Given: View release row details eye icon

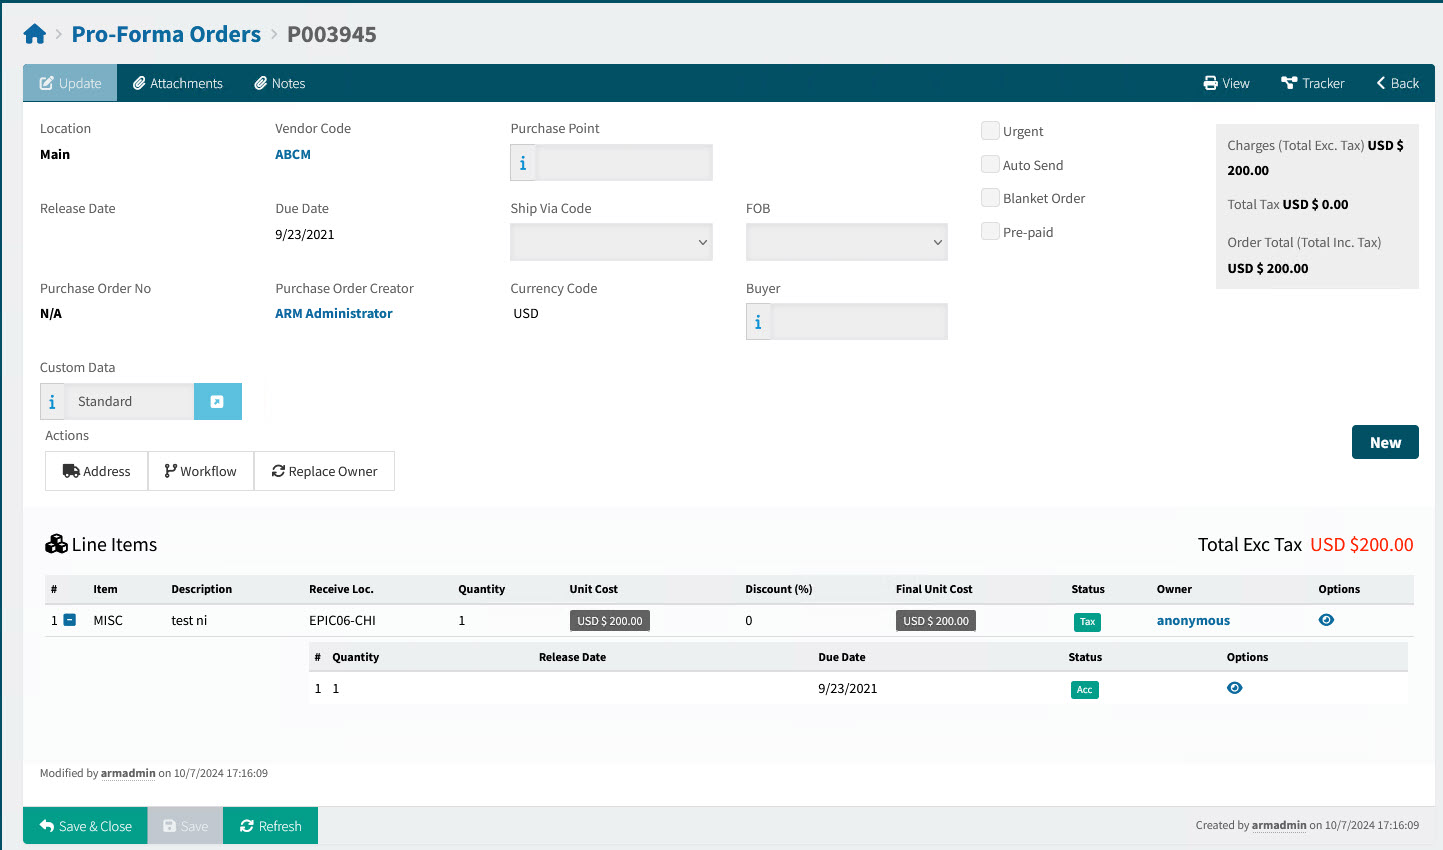Looking at the screenshot, I should coord(1234,688).
